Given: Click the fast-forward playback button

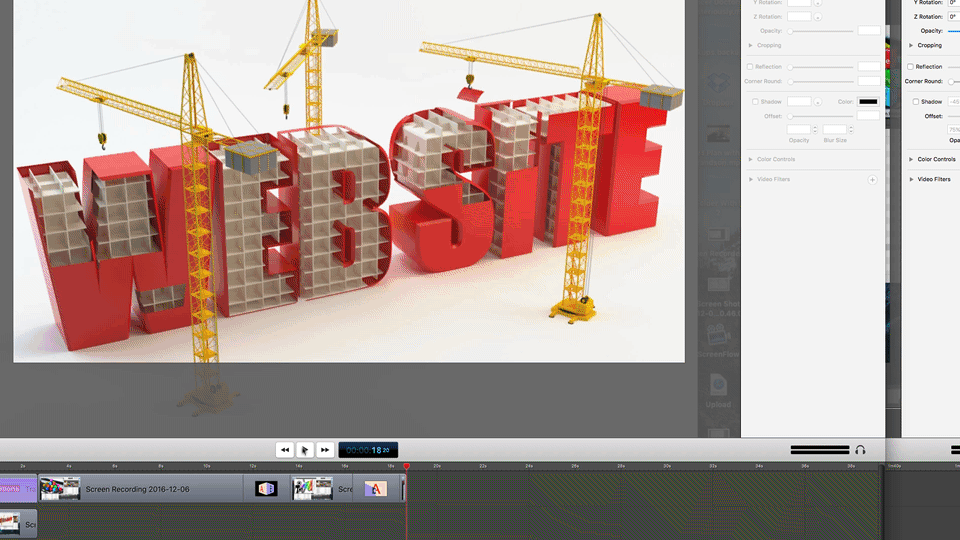Looking at the screenshot, I should pyautogui.click(x=325, y=450).
